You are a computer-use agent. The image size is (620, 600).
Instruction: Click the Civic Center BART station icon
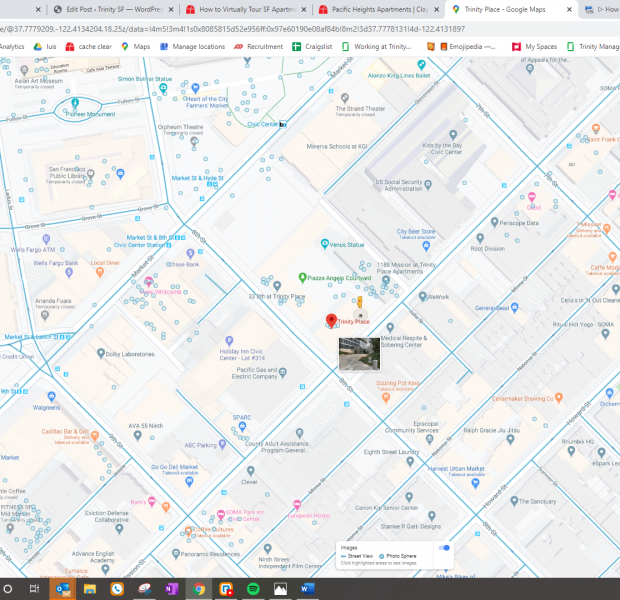pyautogui.click(x=283, y=124)
